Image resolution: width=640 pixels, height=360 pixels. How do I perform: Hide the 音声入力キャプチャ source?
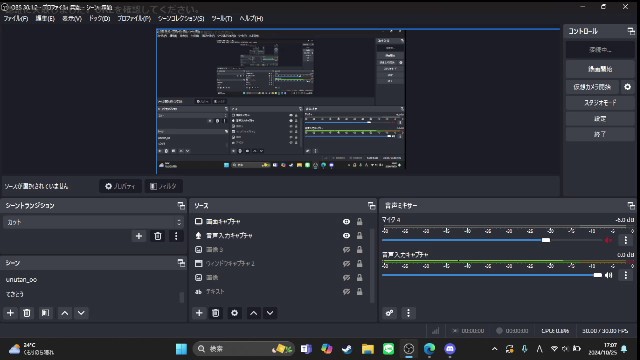(x=346, y=236)
